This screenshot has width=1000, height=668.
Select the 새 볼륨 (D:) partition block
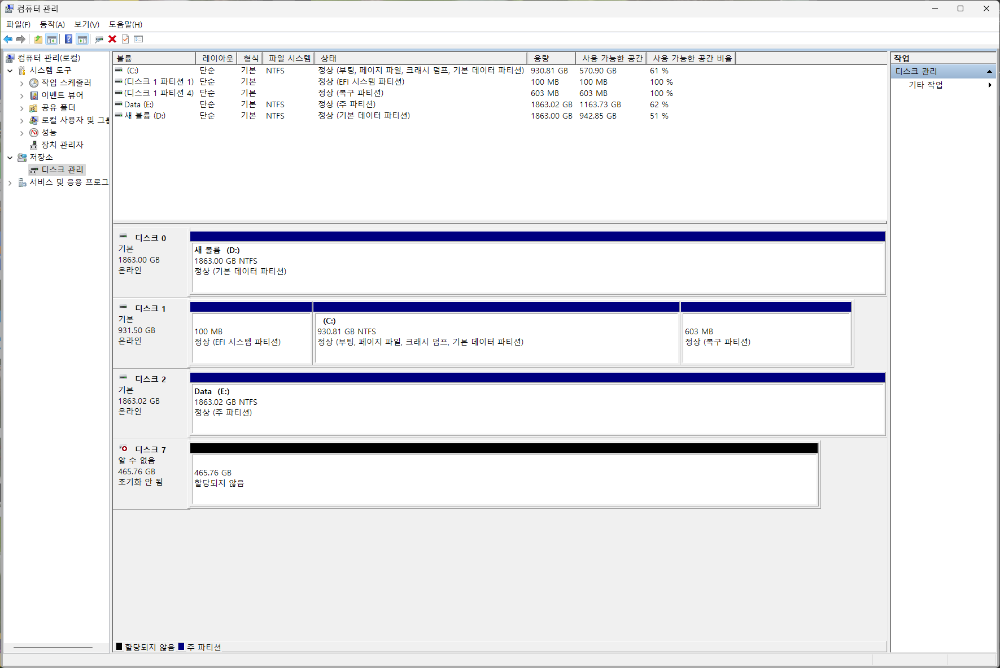[538, 263]
